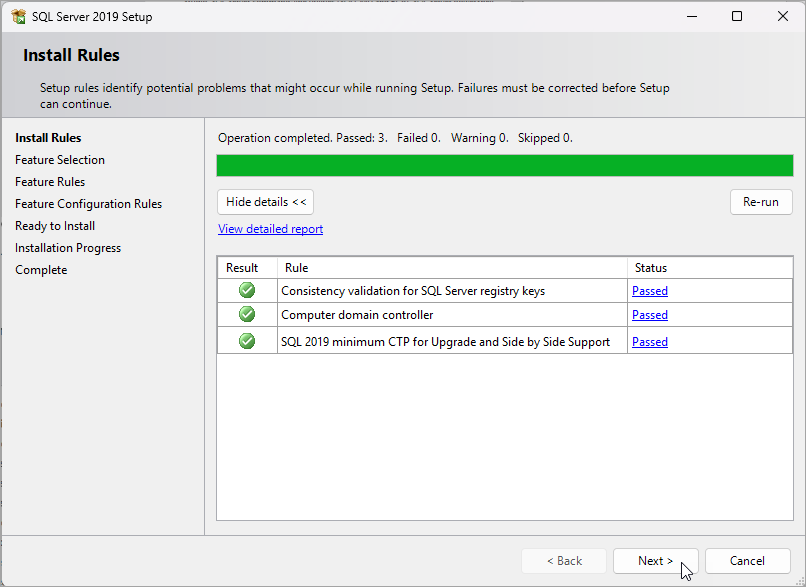This screenshot has width=806, height=587.
Task: Select 'SQL 2019 minimum CTP for Upgrade' rule text
Action: (445, 342)
